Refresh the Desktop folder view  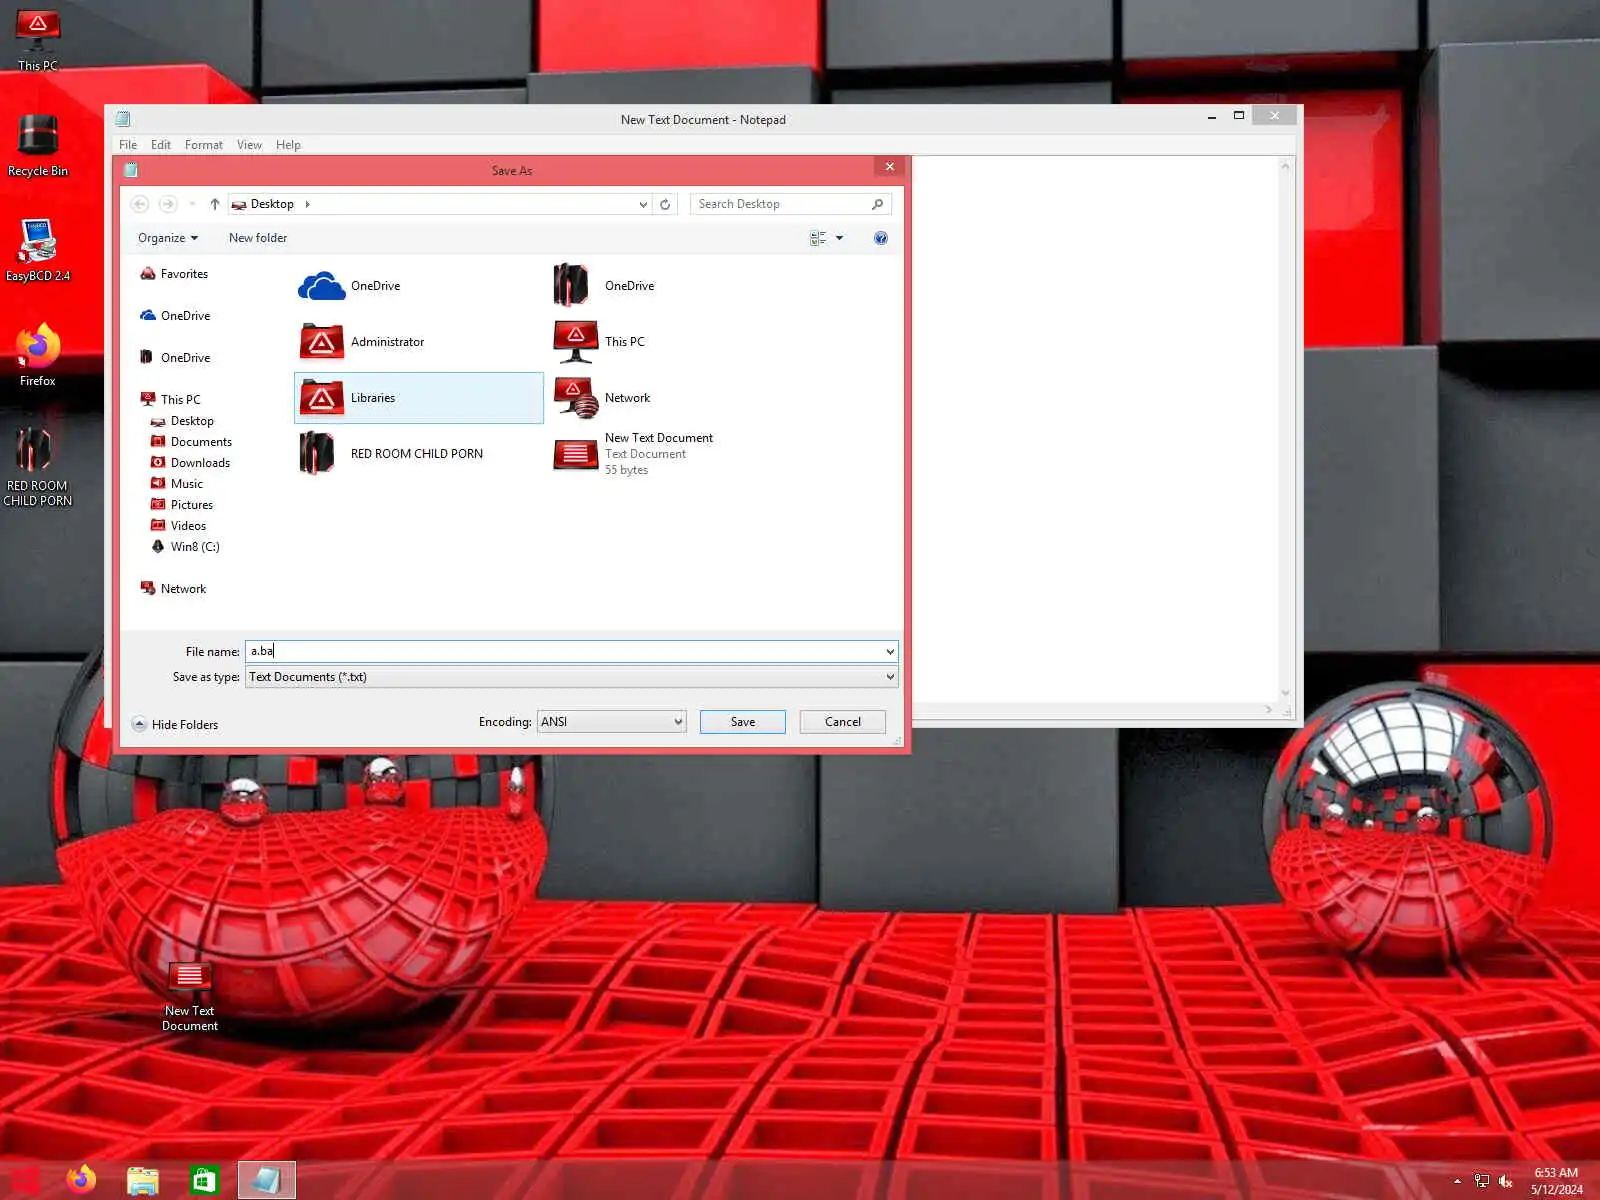(x=665, y=204)
